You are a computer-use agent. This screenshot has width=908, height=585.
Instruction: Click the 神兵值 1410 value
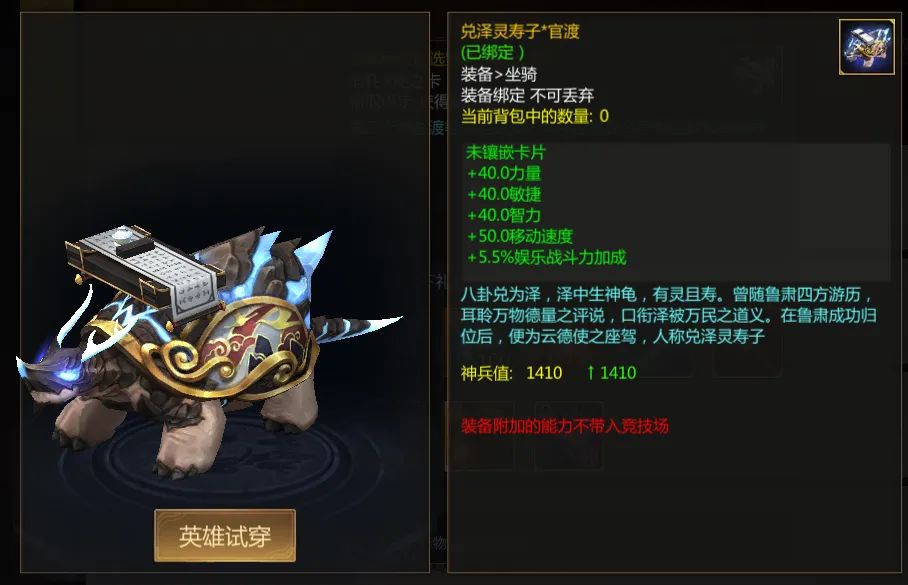(511, 372)
